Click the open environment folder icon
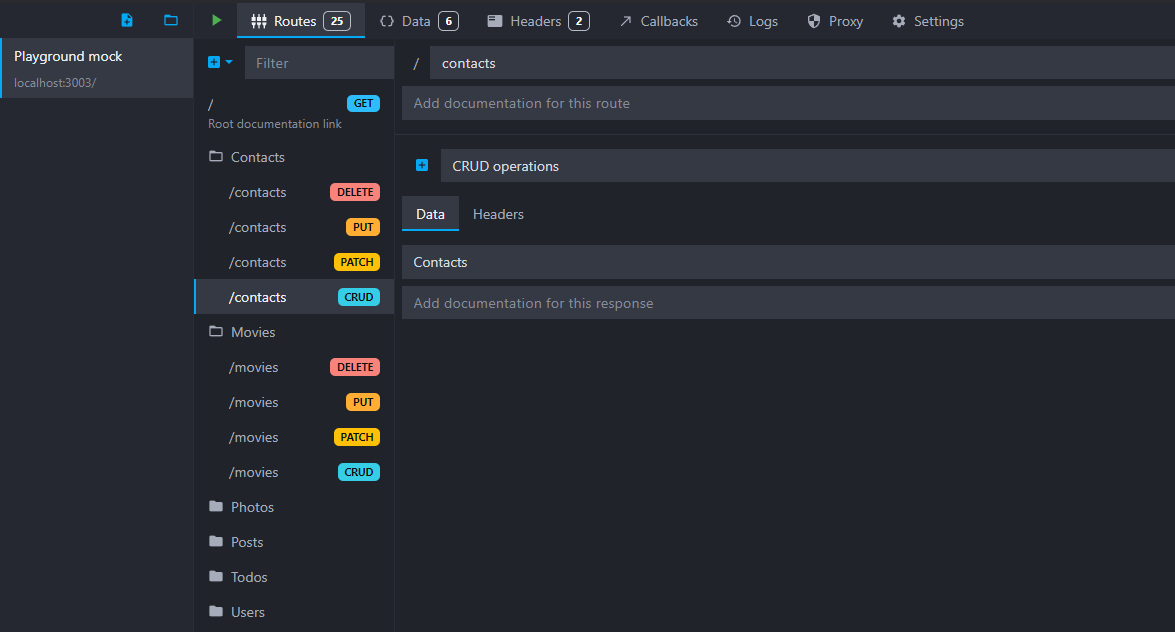 (171, 20)
